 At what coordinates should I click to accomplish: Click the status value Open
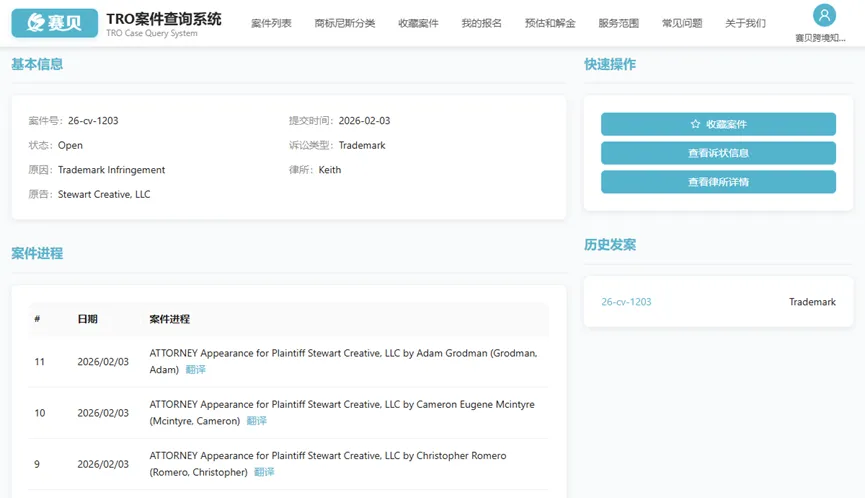[70, 145]
